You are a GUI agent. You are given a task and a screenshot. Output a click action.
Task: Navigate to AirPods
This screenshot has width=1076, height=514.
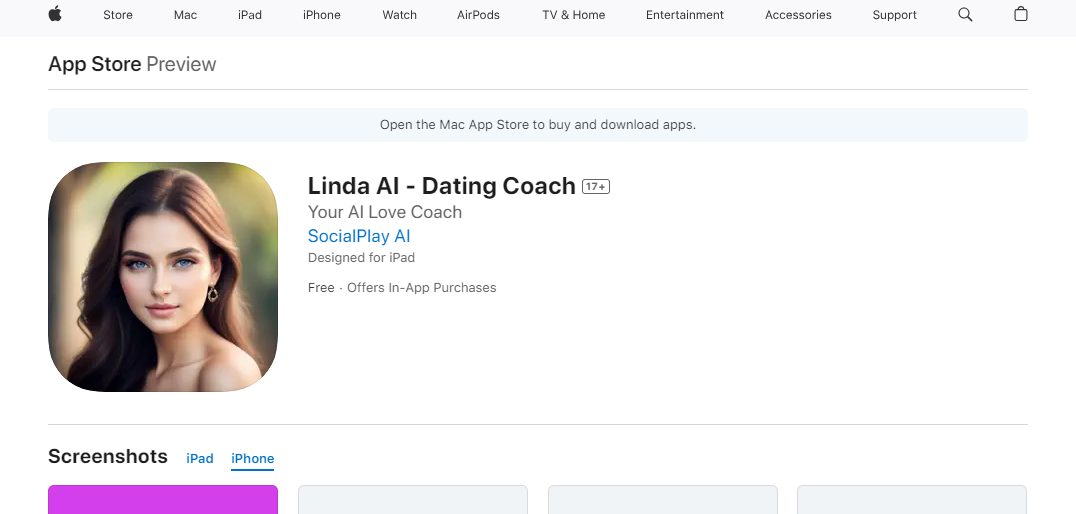478,15
